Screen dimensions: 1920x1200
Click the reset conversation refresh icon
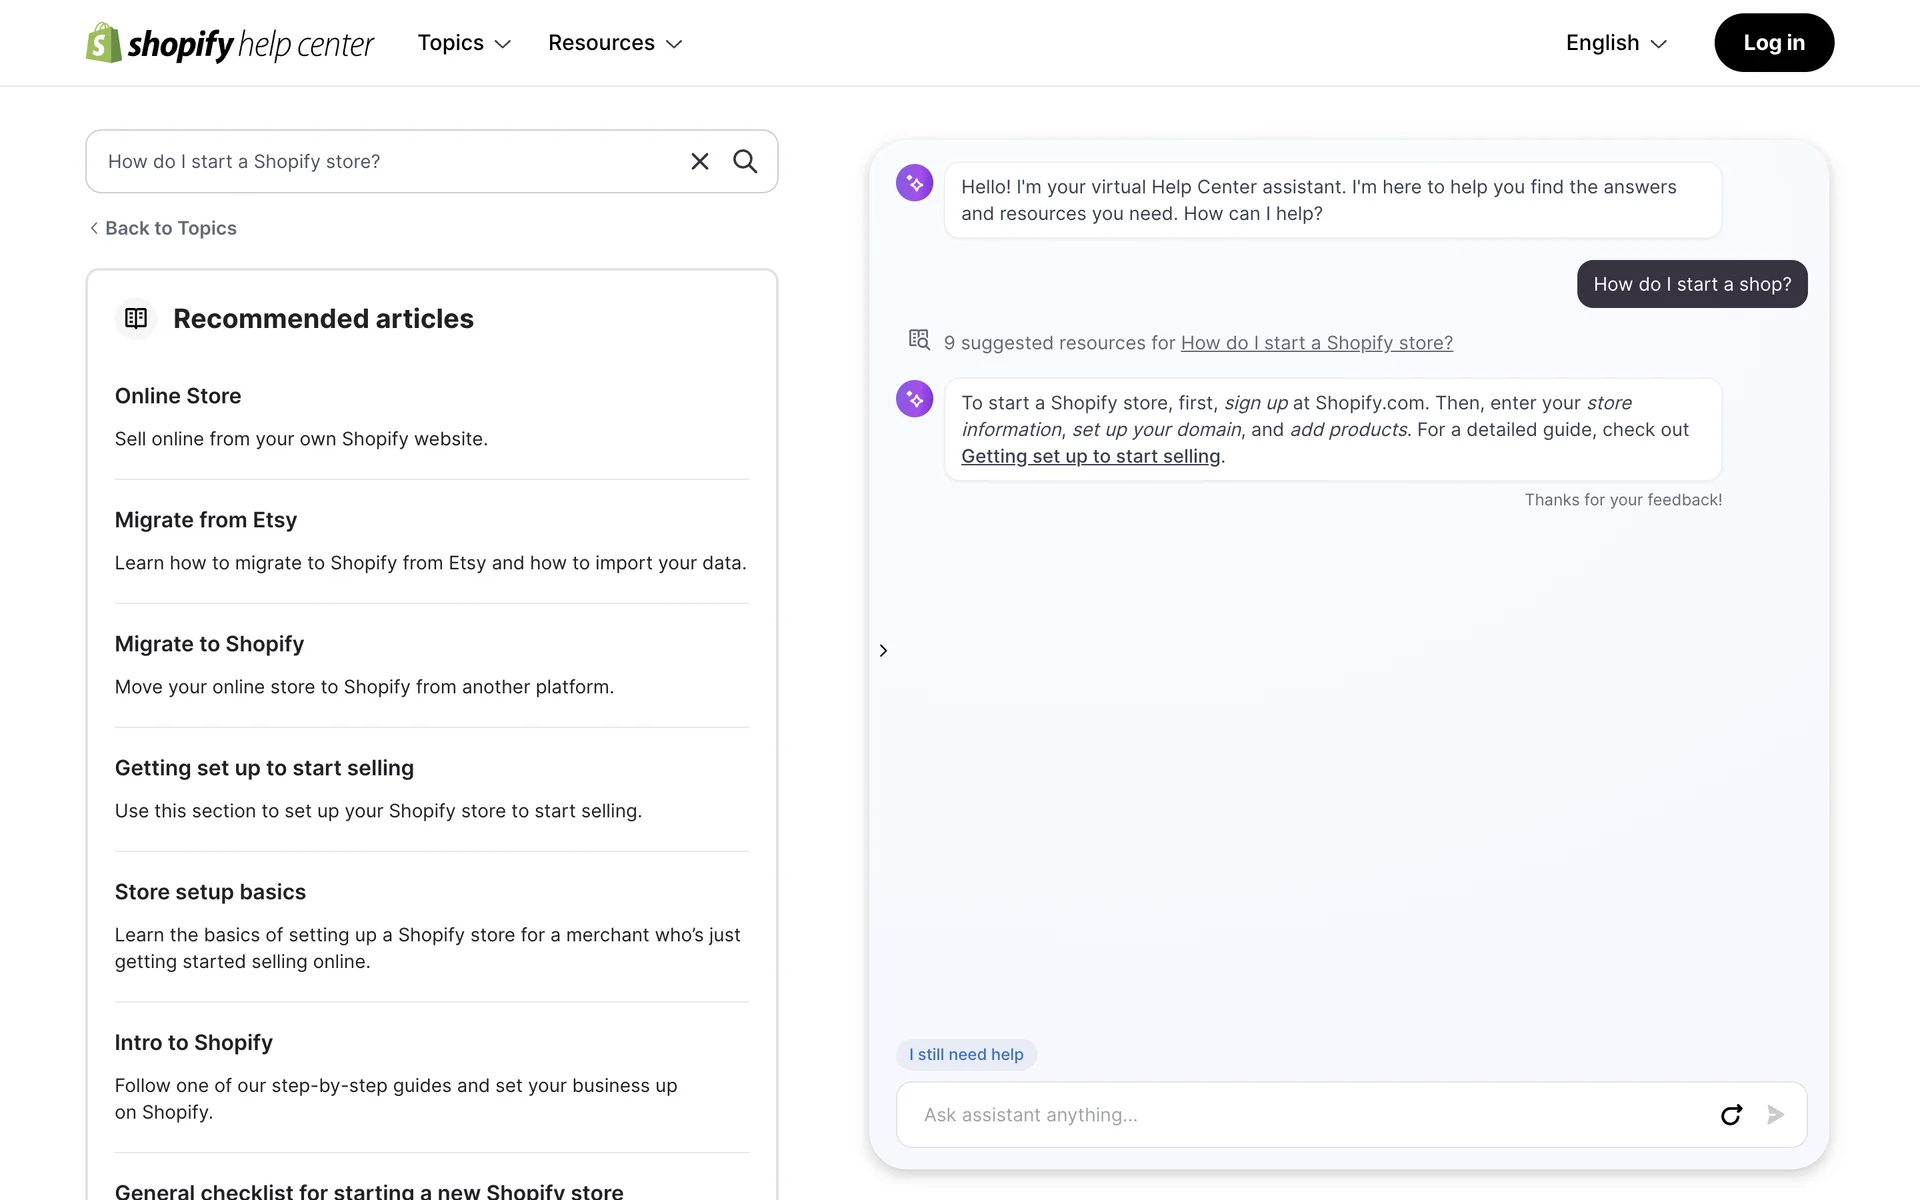click(1731, 1115)
